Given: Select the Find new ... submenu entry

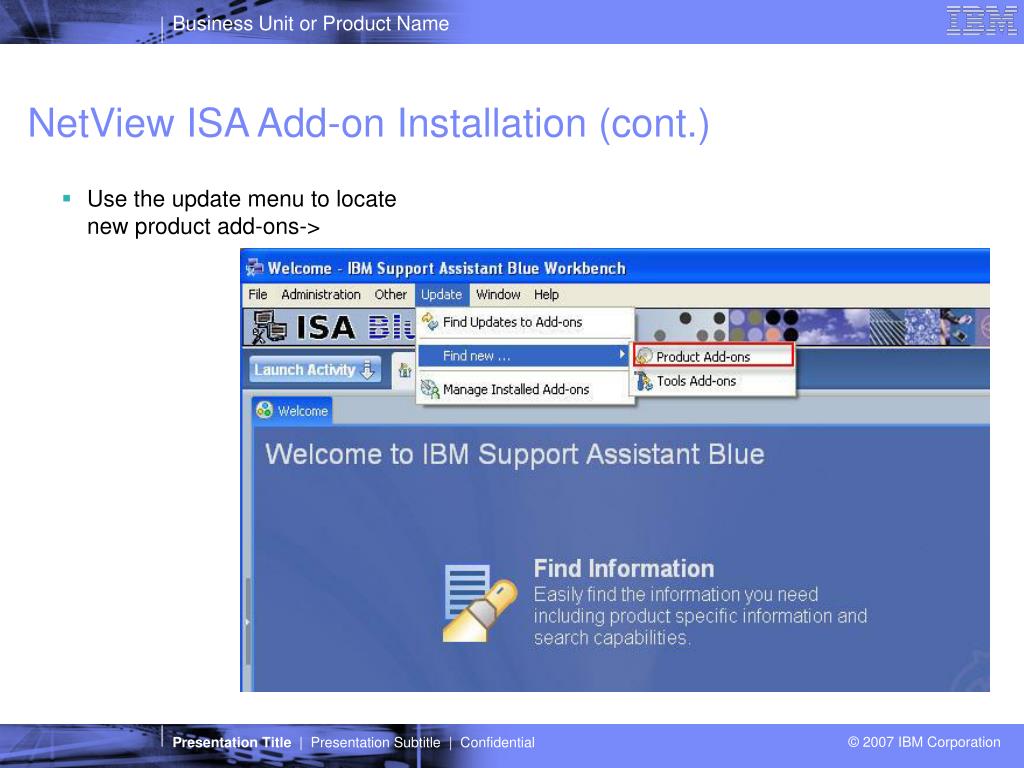Looking at the screenshot, I should click(525, 356).
